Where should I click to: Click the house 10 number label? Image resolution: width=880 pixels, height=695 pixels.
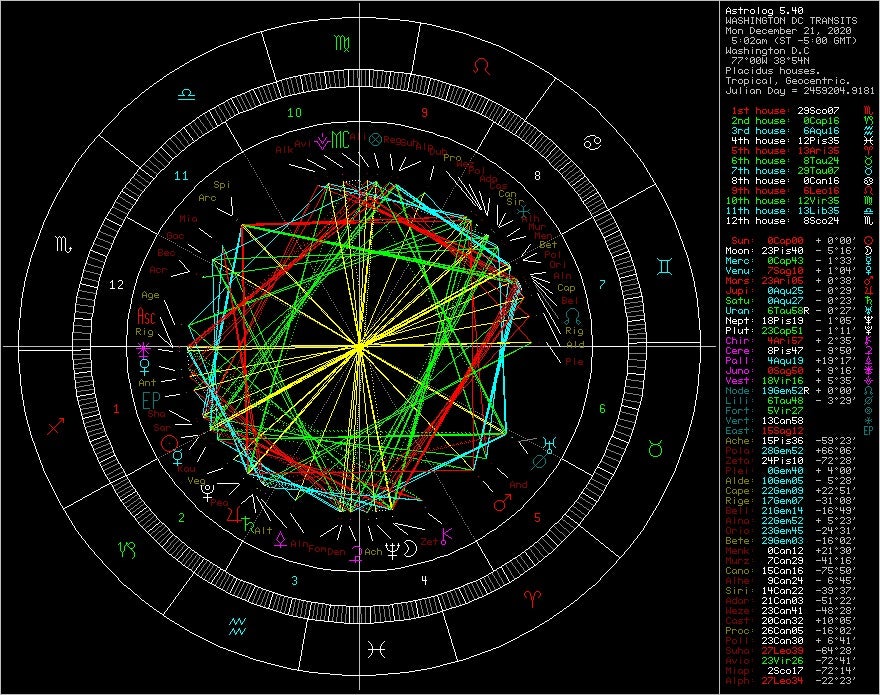coord(295,113)
